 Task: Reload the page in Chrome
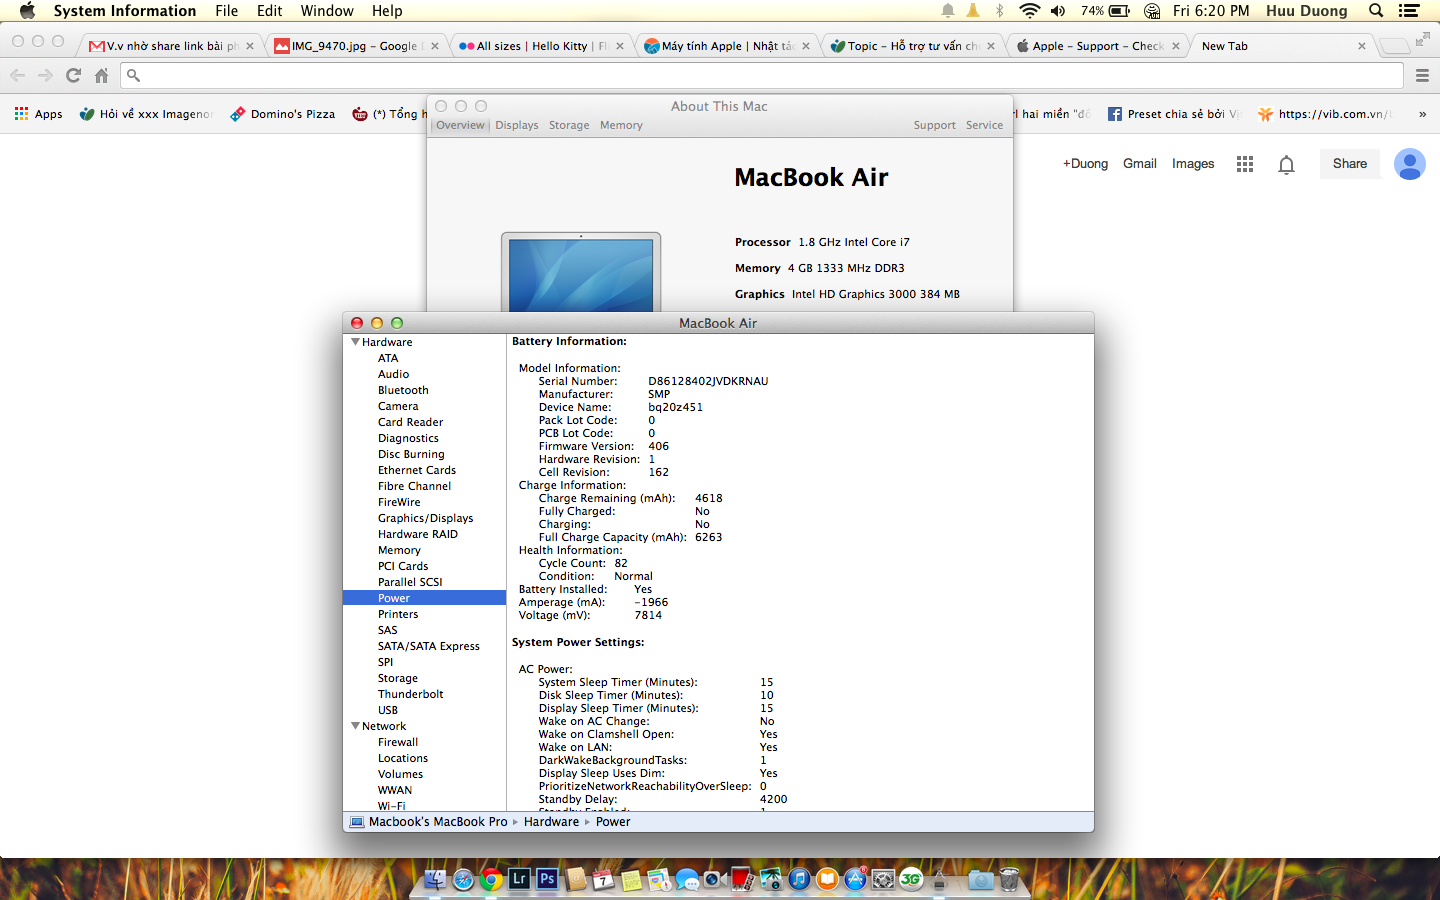pos(73,76)
